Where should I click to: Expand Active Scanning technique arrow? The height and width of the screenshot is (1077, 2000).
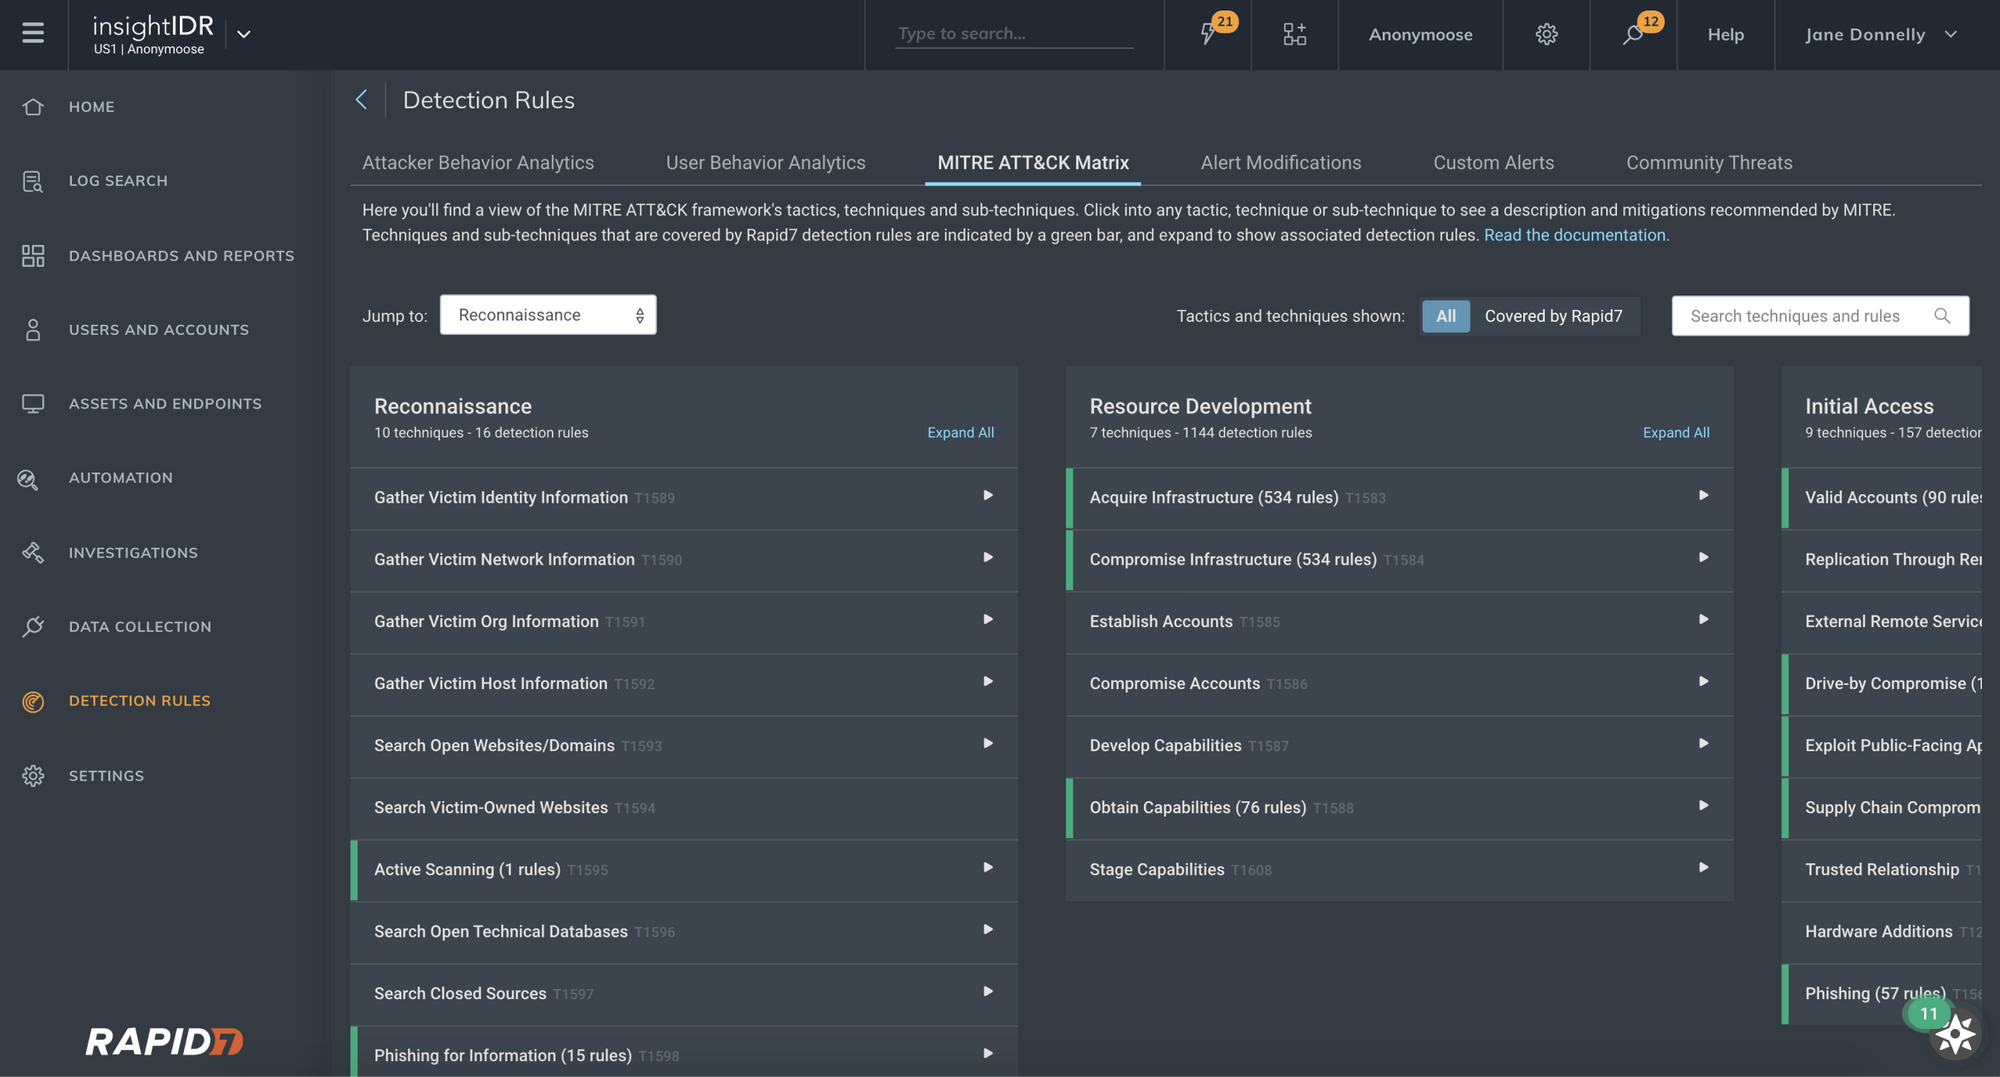[x=987, y=868]
